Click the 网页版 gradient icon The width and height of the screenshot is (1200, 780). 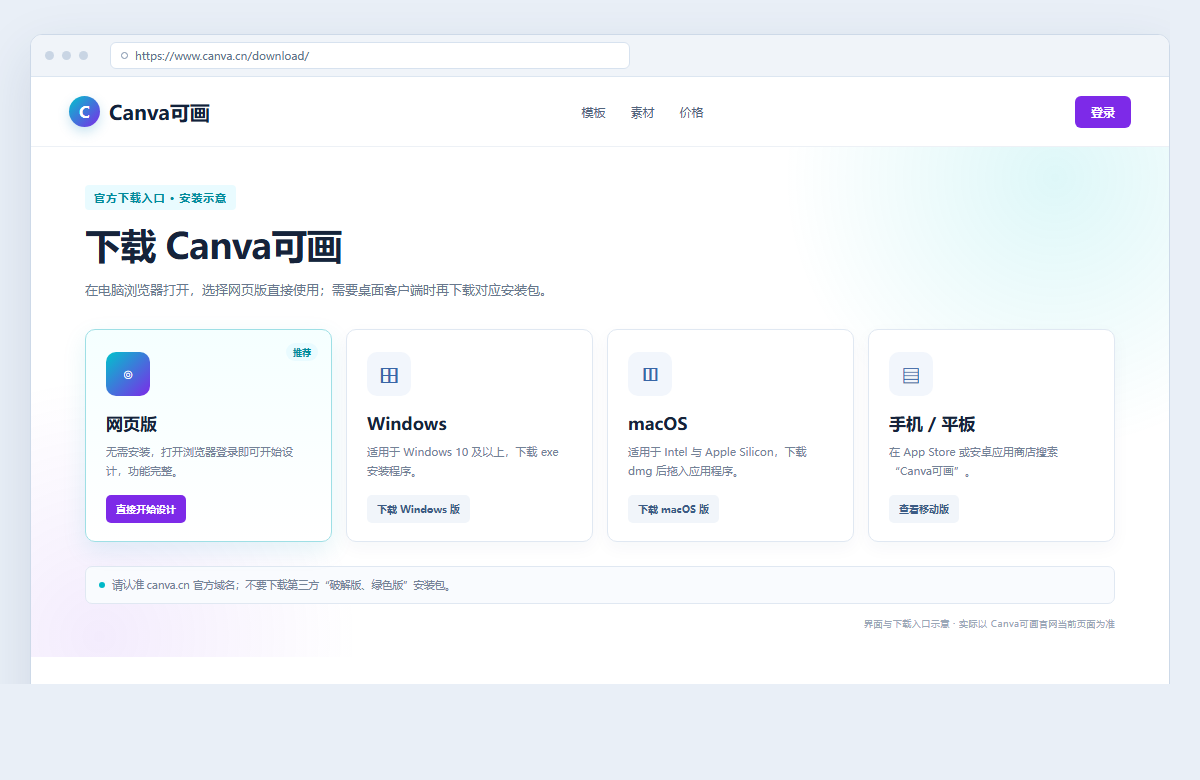[x=128, y=374]
